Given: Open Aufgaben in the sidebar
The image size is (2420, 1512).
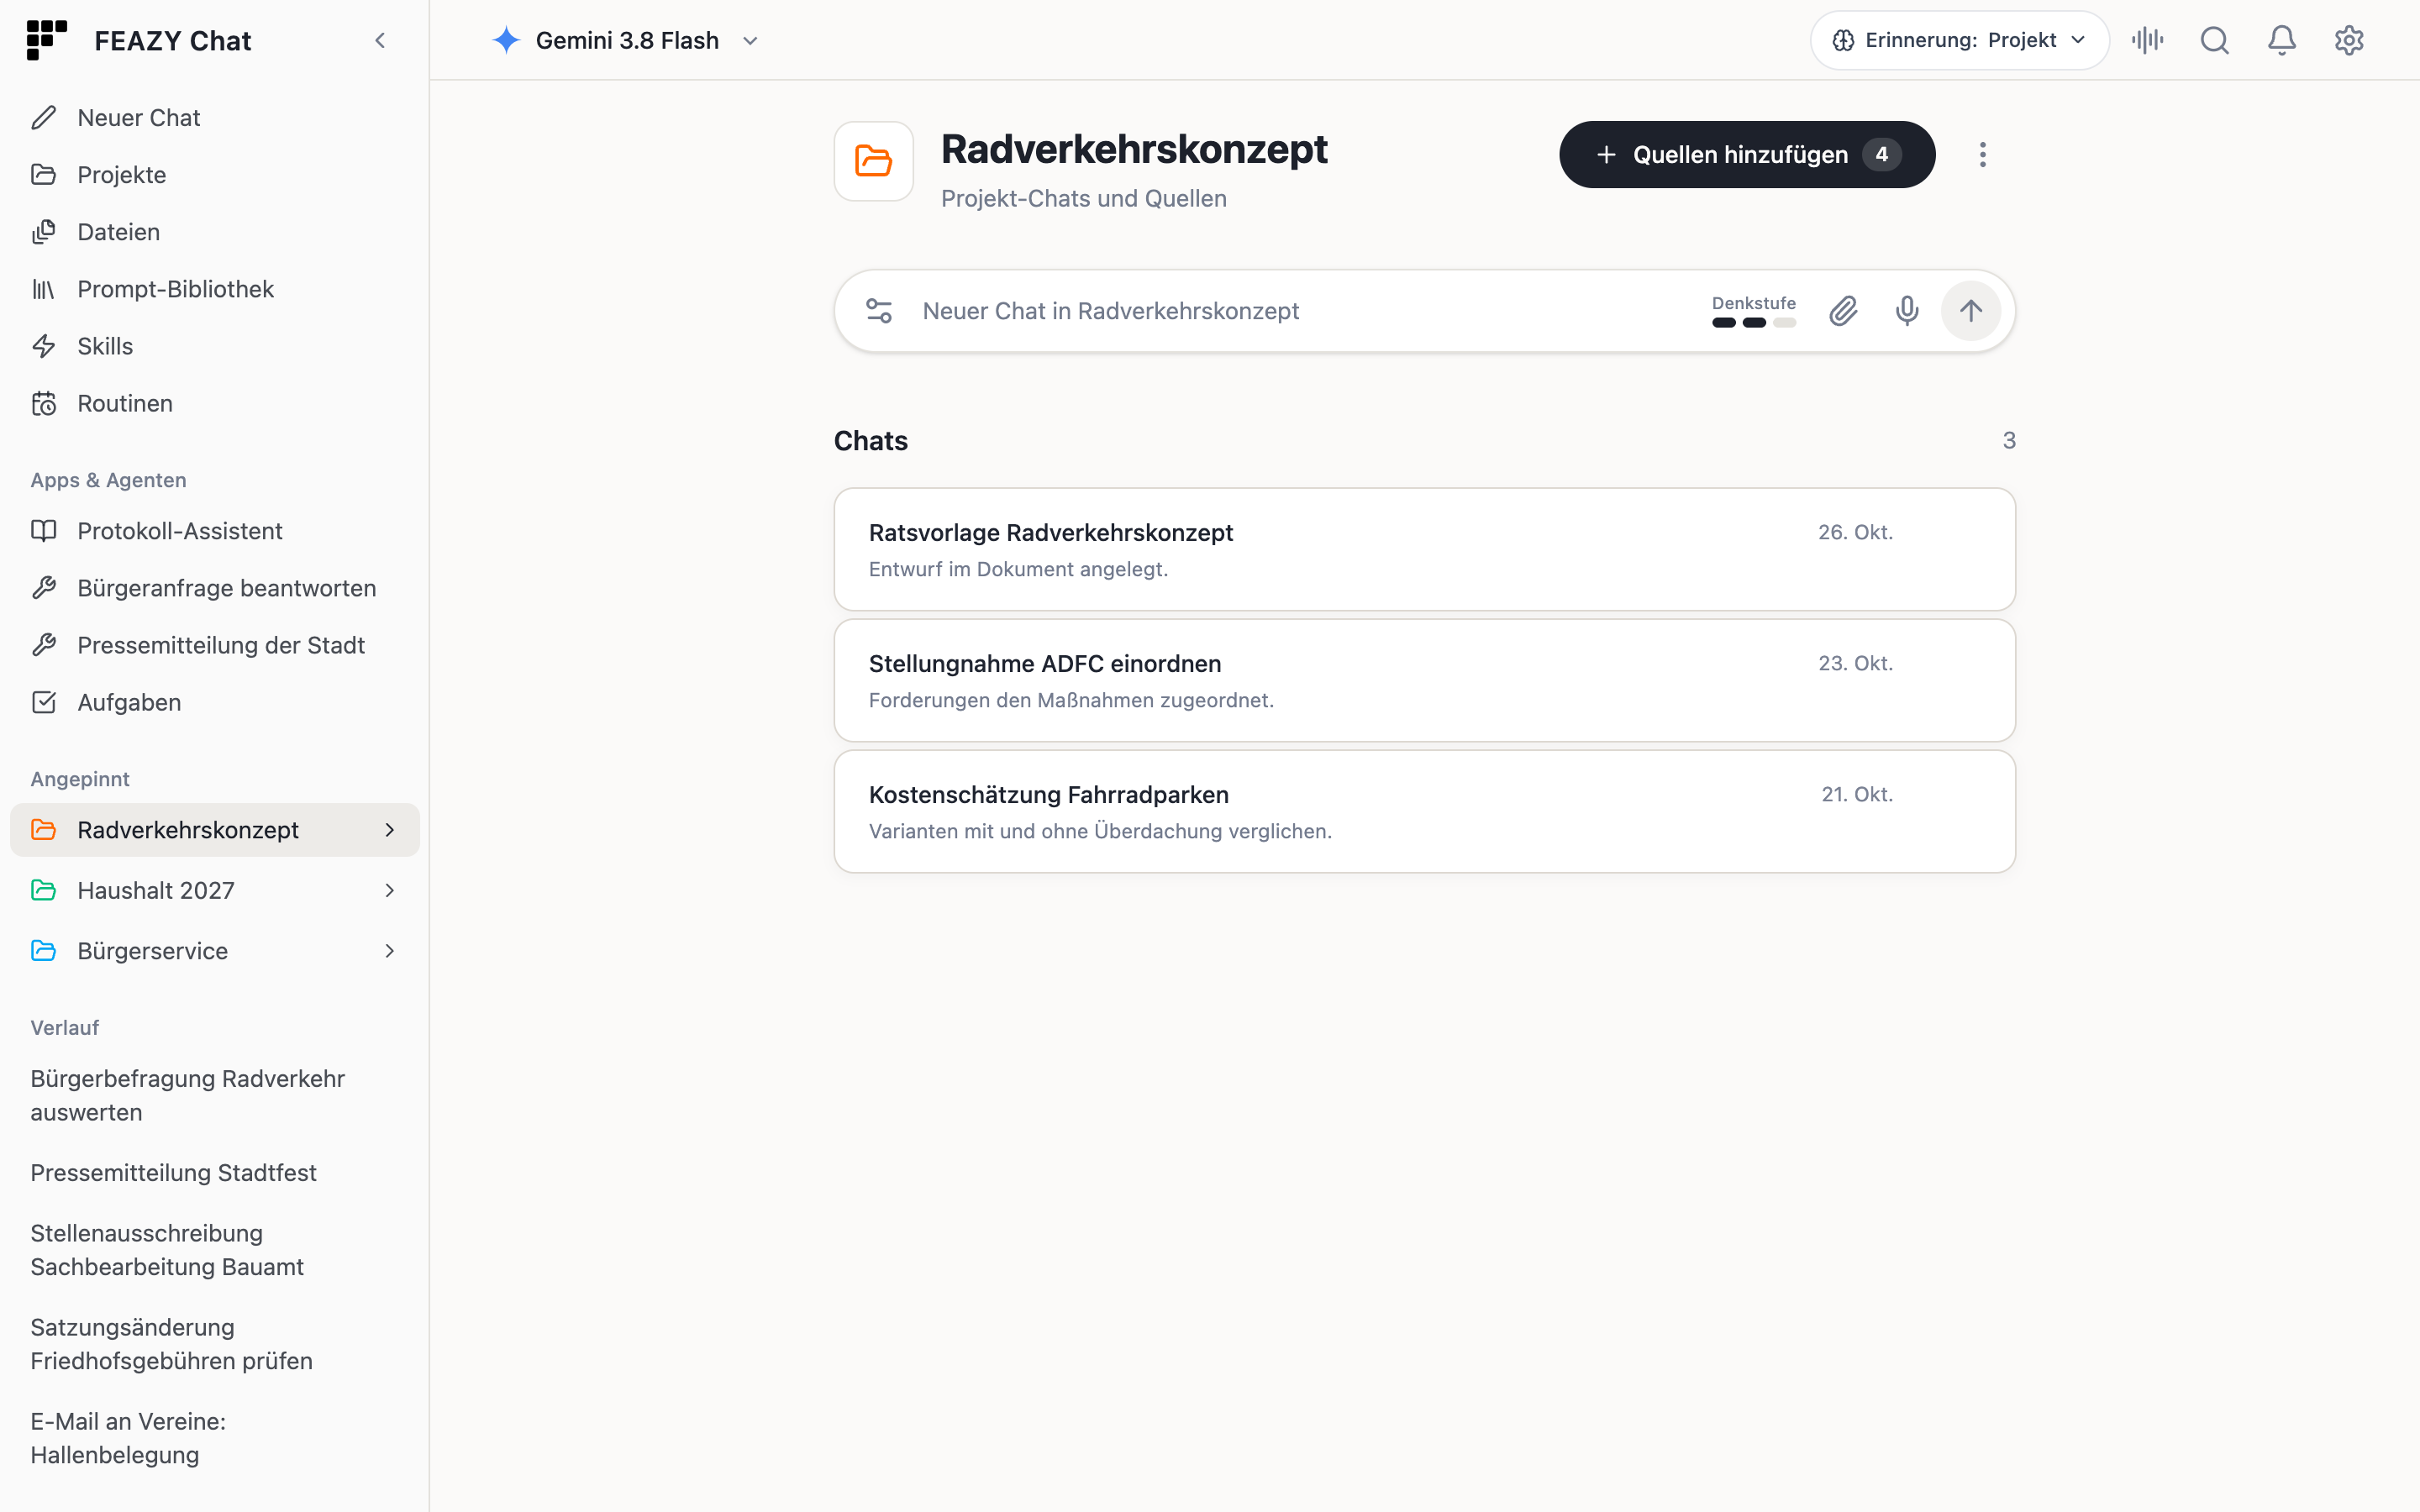Looking at the screenshot, I should [x=214, y=702].
